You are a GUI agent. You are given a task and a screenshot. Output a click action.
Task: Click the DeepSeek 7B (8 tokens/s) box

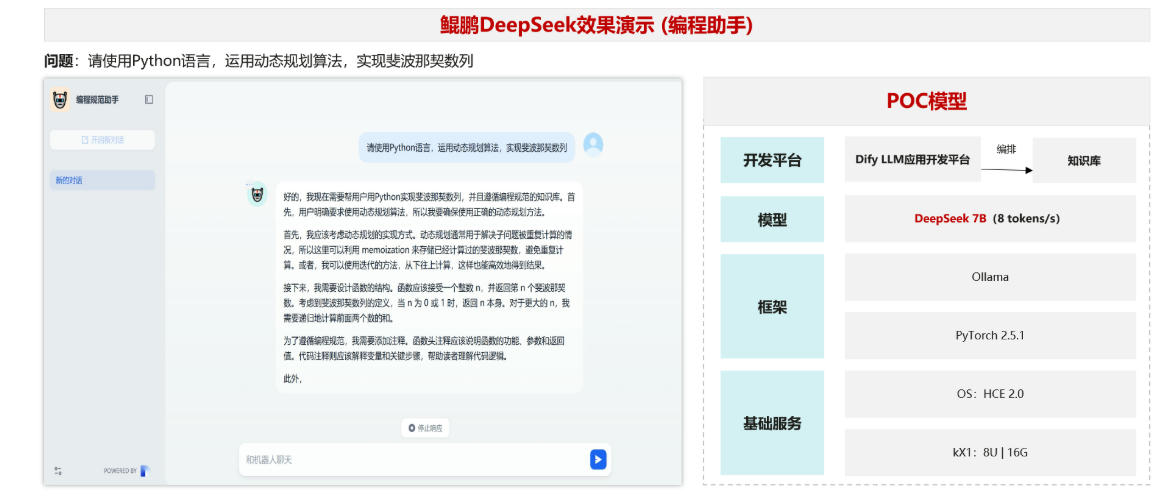click(990, 219)
